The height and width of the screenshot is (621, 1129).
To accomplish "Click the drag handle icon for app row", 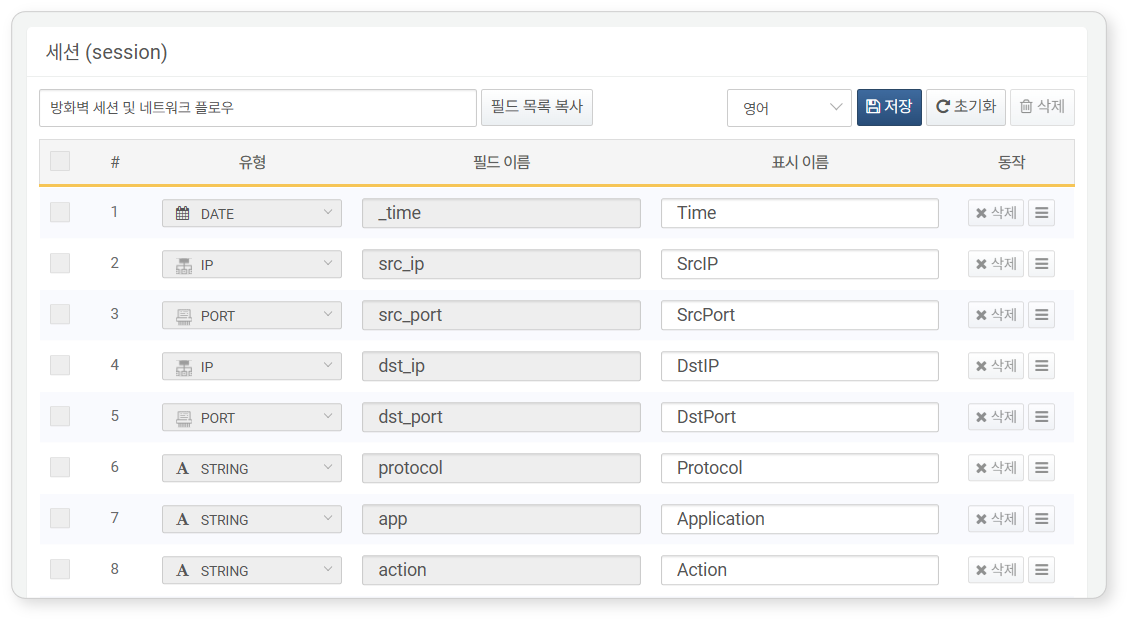I will 1041,519.
